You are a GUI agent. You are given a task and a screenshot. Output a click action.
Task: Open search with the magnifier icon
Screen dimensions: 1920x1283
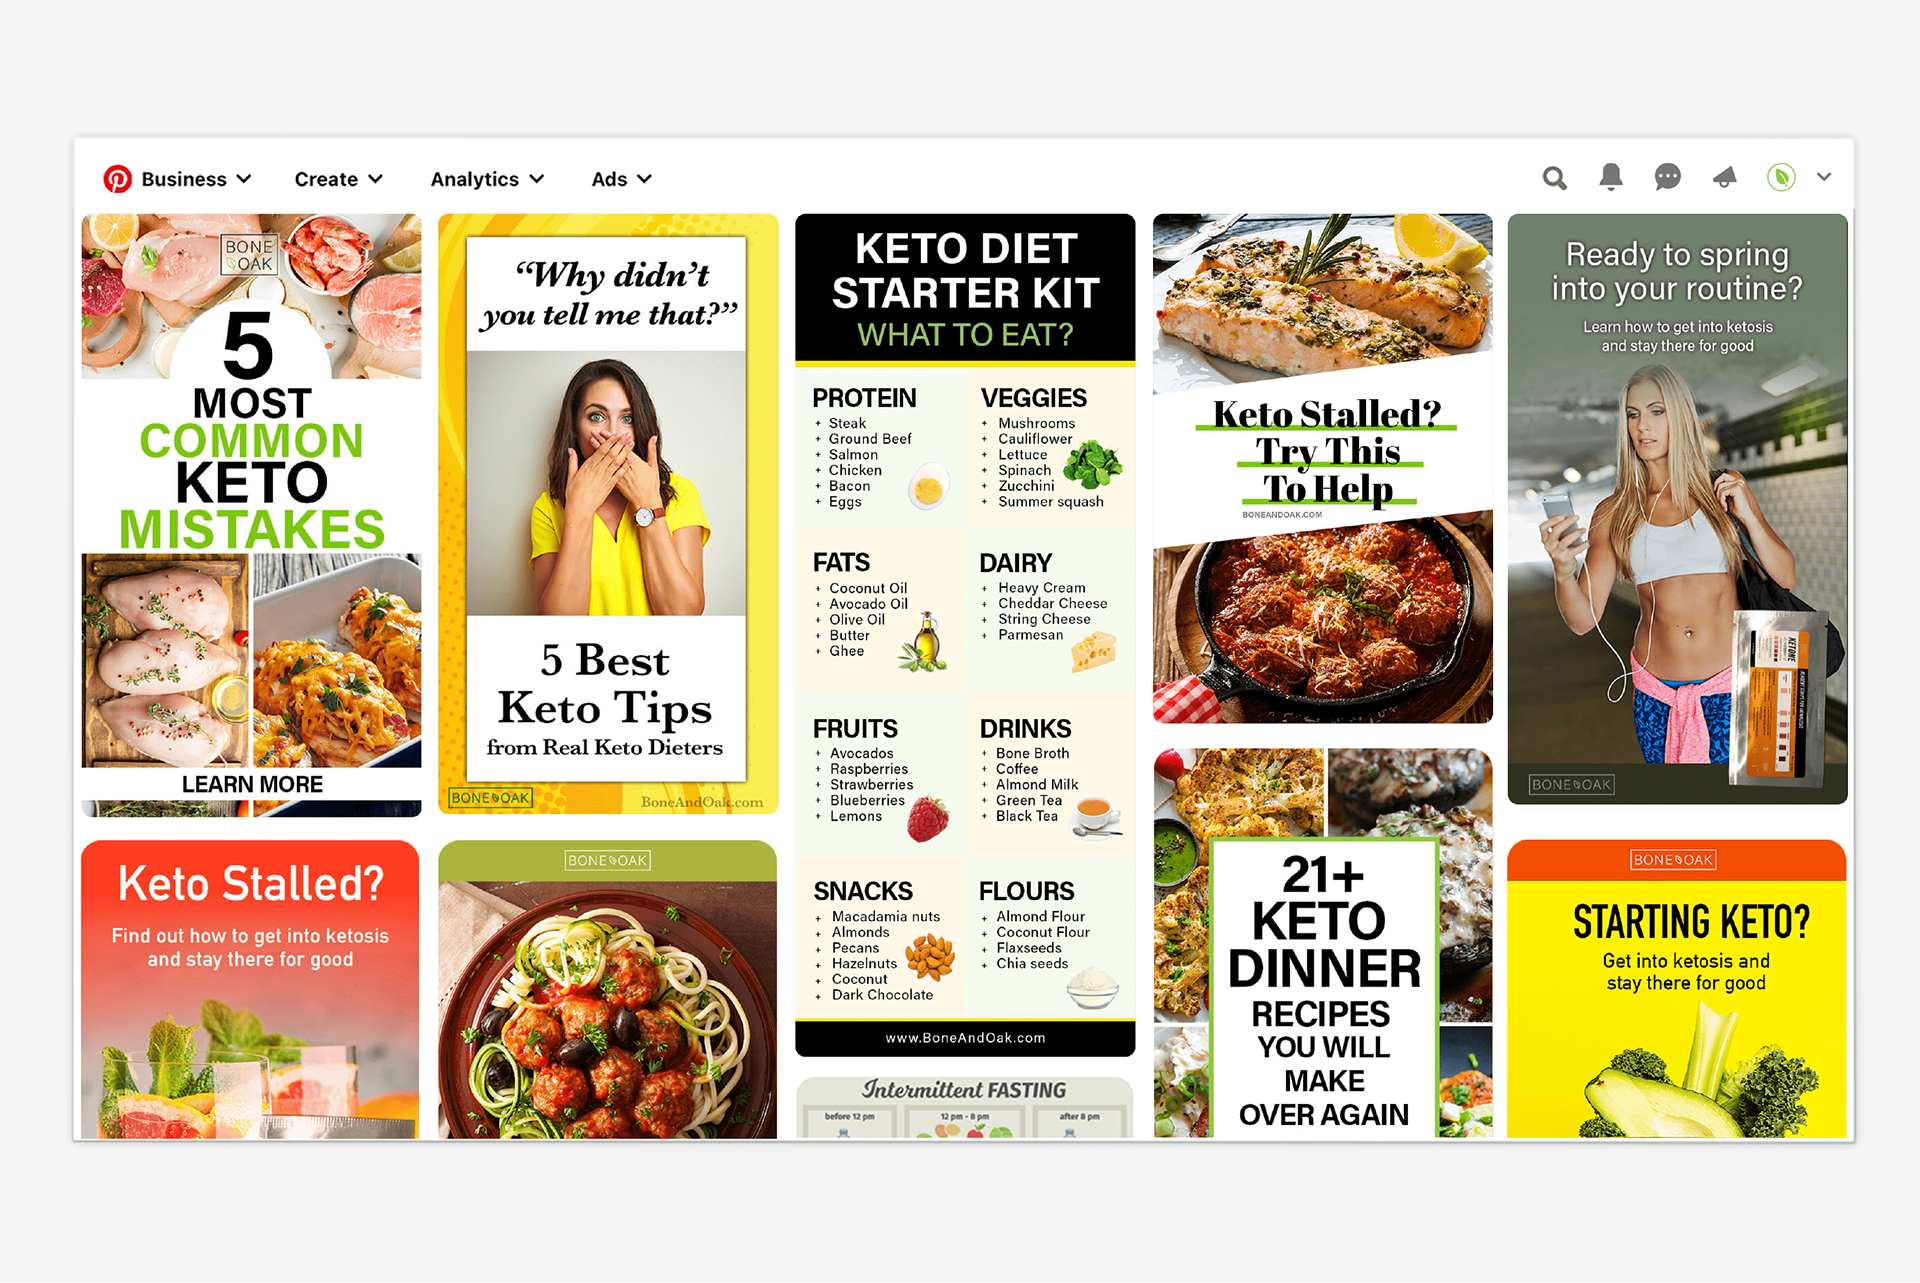coord(1554,178)
